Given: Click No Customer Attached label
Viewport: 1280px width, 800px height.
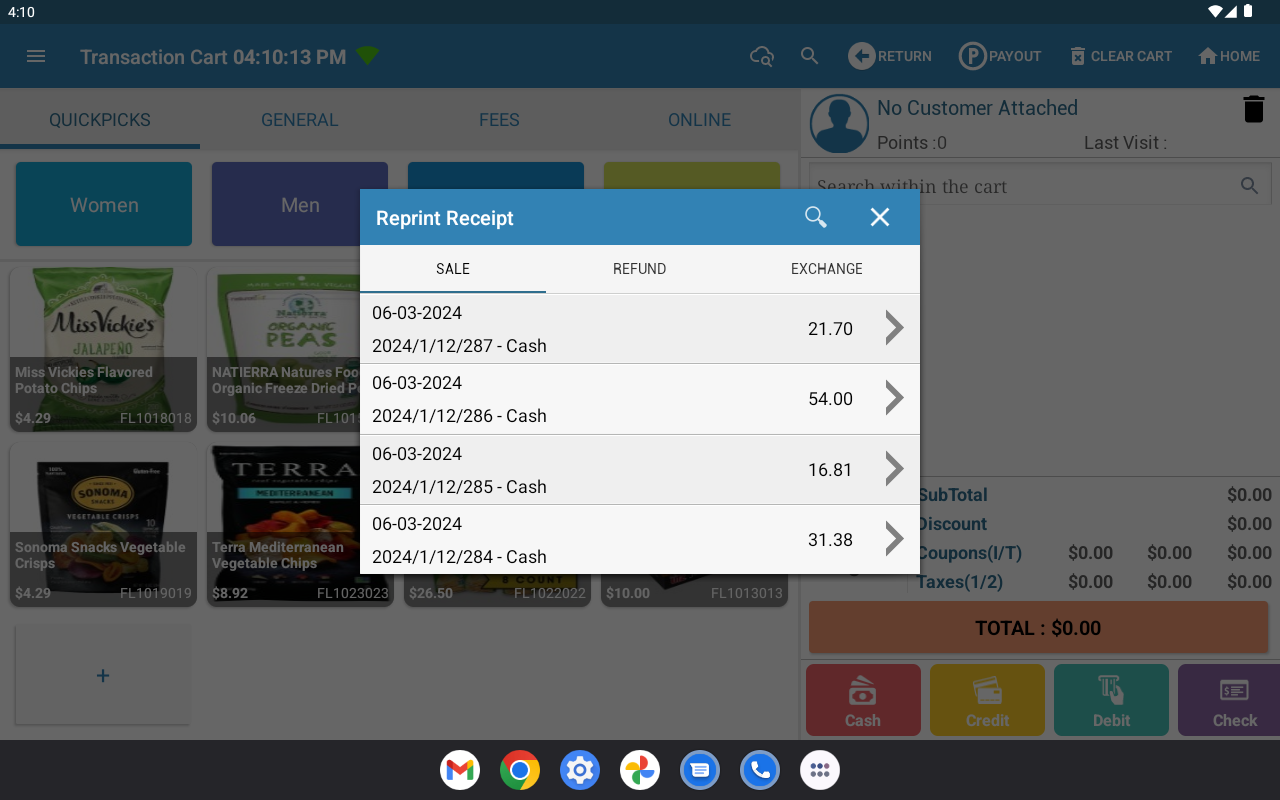Looking at the screenshot, I should (x=977, y=108).
